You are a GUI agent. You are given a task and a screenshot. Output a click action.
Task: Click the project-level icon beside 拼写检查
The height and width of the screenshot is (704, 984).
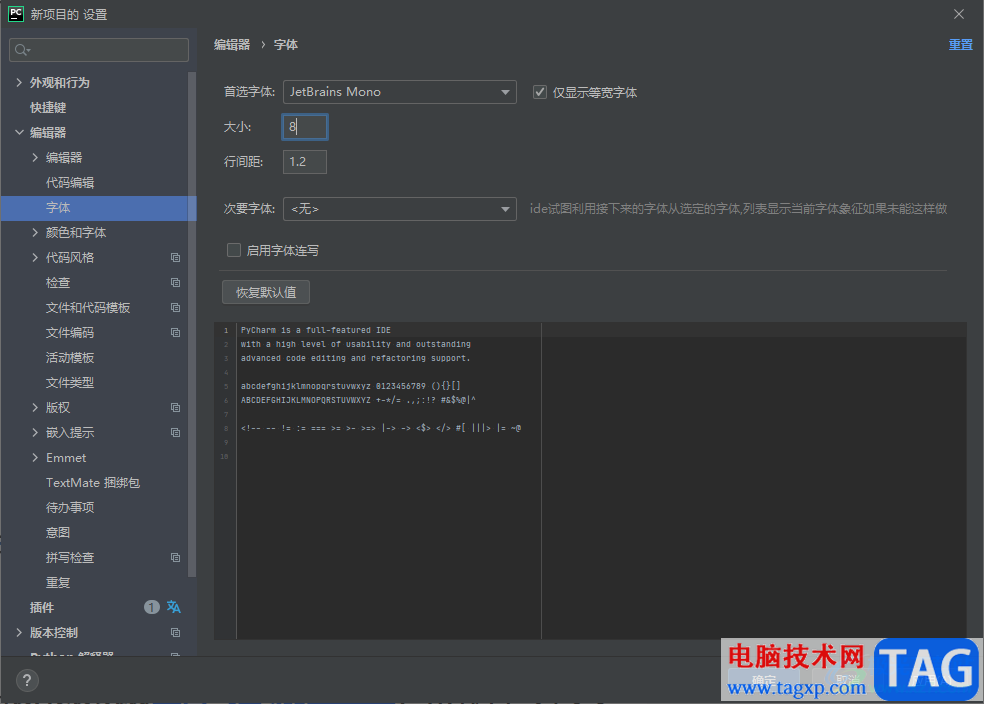pyautogui.click(x=176, y=558)
